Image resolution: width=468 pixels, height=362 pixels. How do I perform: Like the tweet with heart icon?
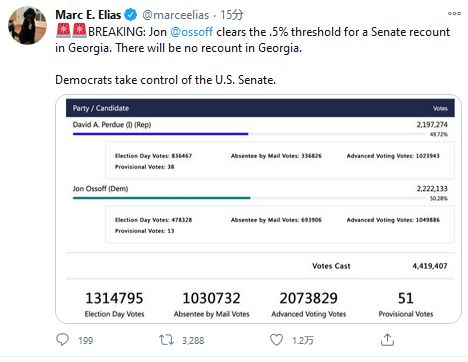tap(276, 340)
